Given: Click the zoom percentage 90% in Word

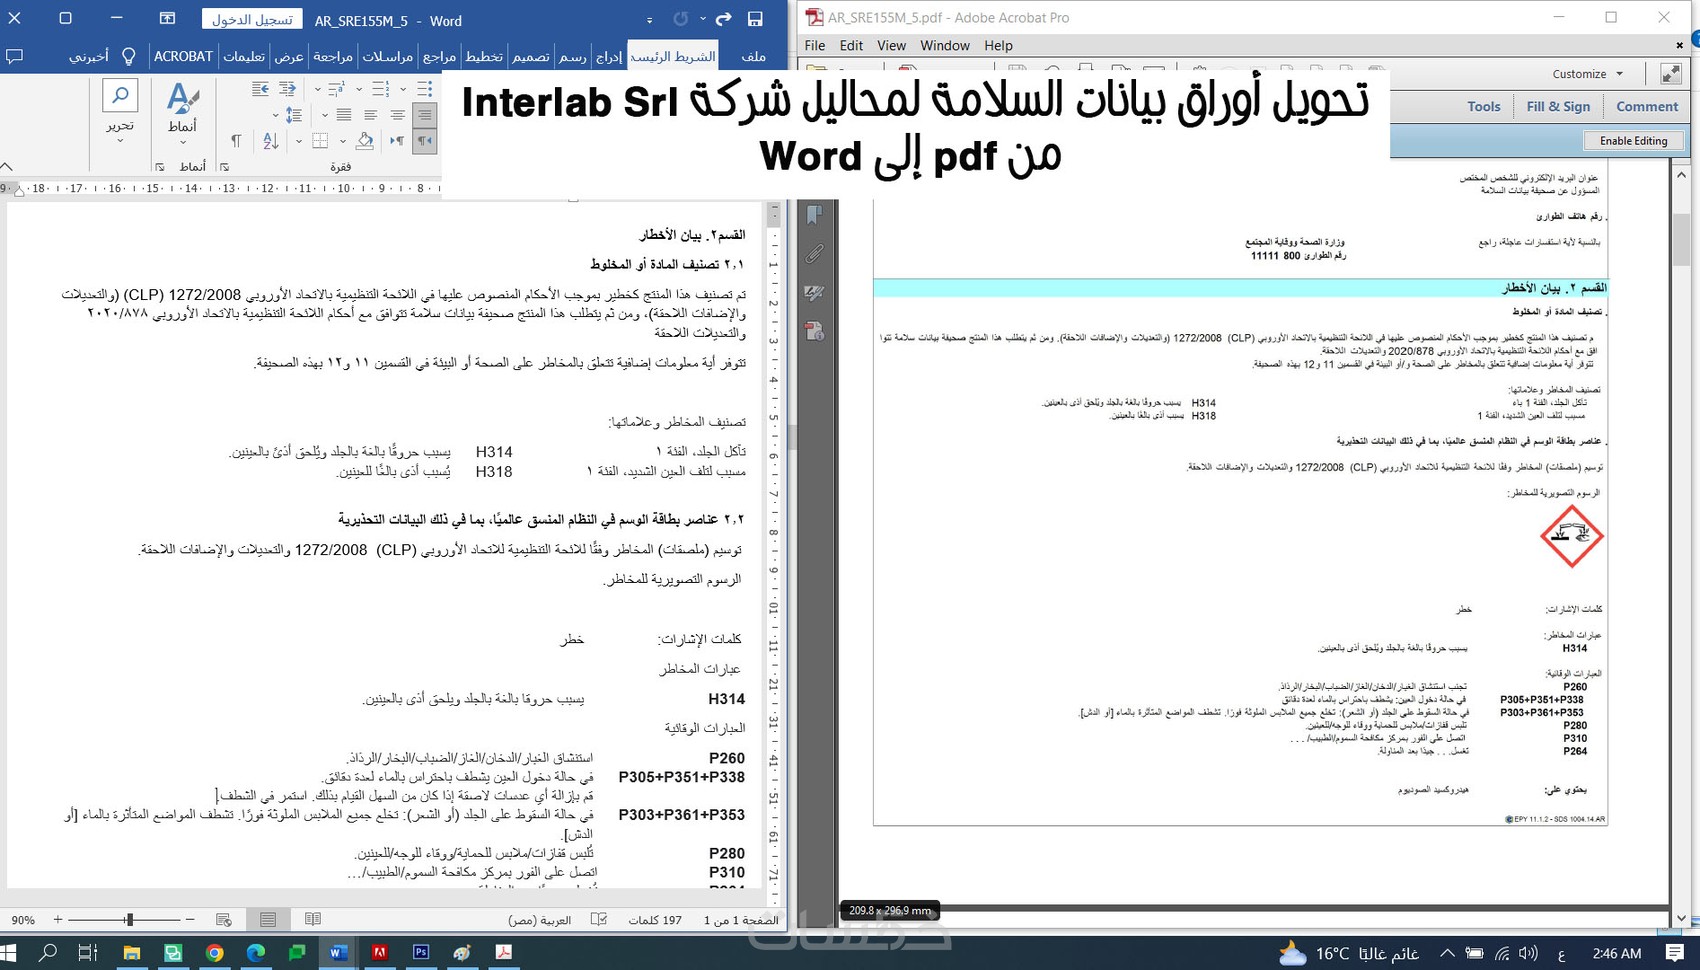Looking at the screenshot, I should click(23, 919).
